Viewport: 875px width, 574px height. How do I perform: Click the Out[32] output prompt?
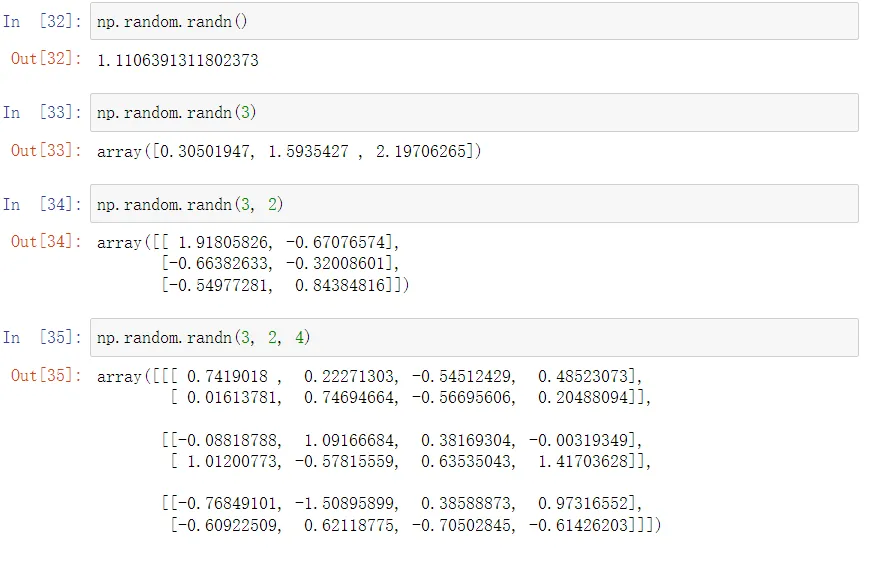pos(46,59)
